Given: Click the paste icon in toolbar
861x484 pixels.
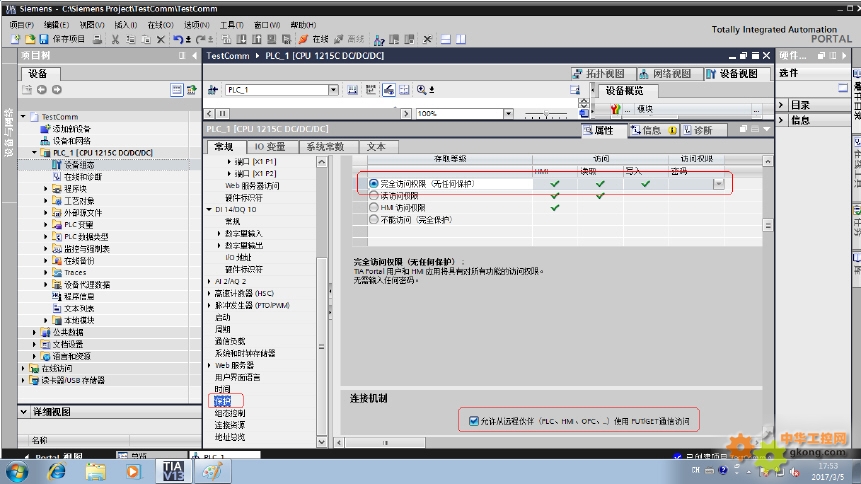Looking at the screenshot, I should [146, 39].
